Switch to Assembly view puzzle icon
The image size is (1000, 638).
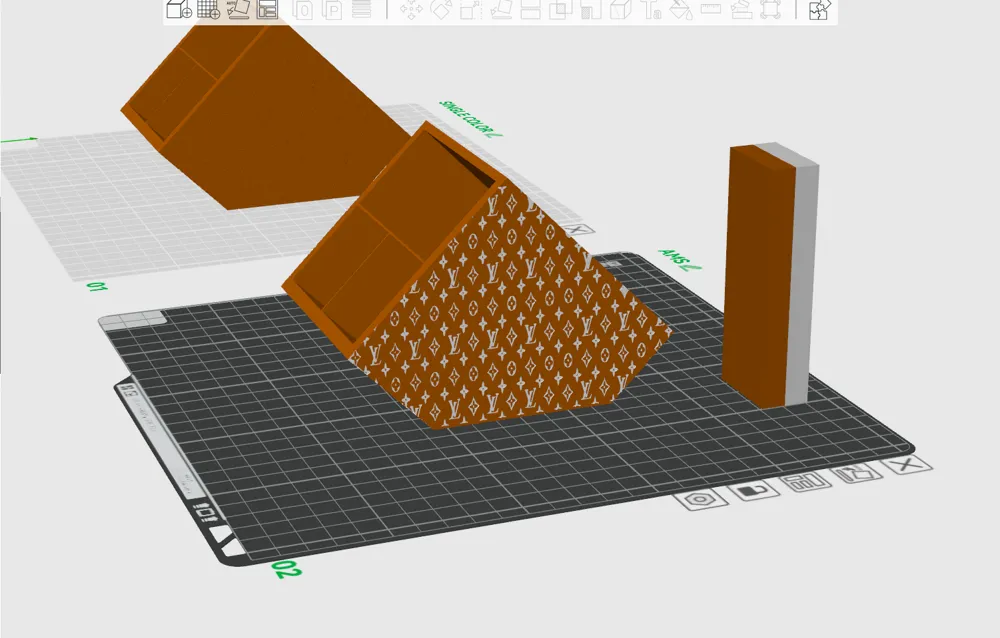820,9
